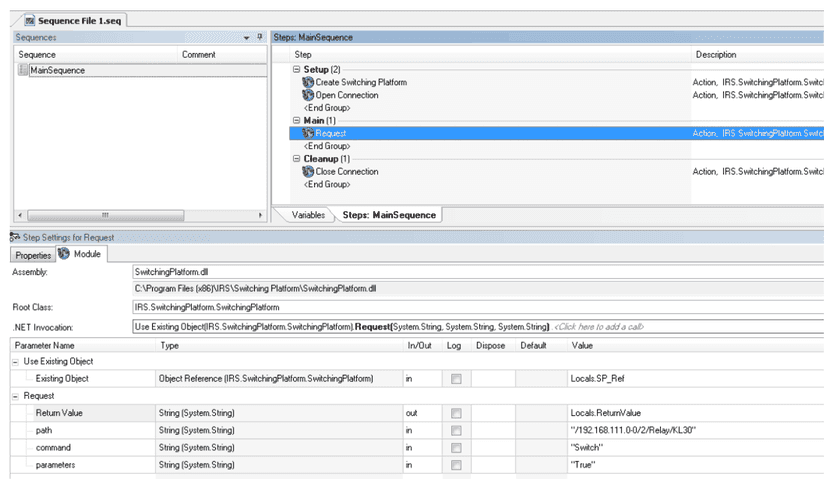Screen dimensions: 833x488
Task: Click the In/Out column header
Action: (x=422, y=346)
